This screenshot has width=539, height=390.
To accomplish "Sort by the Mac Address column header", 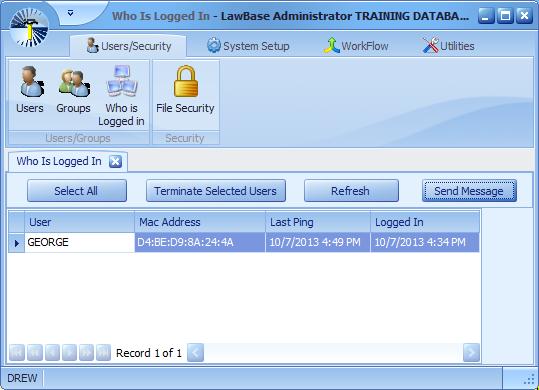I will (200, 222).
